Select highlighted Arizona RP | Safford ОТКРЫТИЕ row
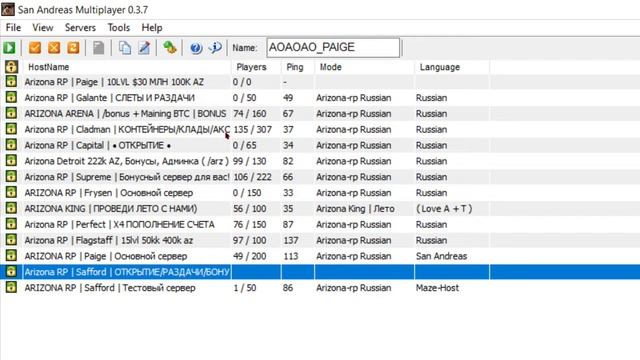The image size is (640, 360). 320,272
